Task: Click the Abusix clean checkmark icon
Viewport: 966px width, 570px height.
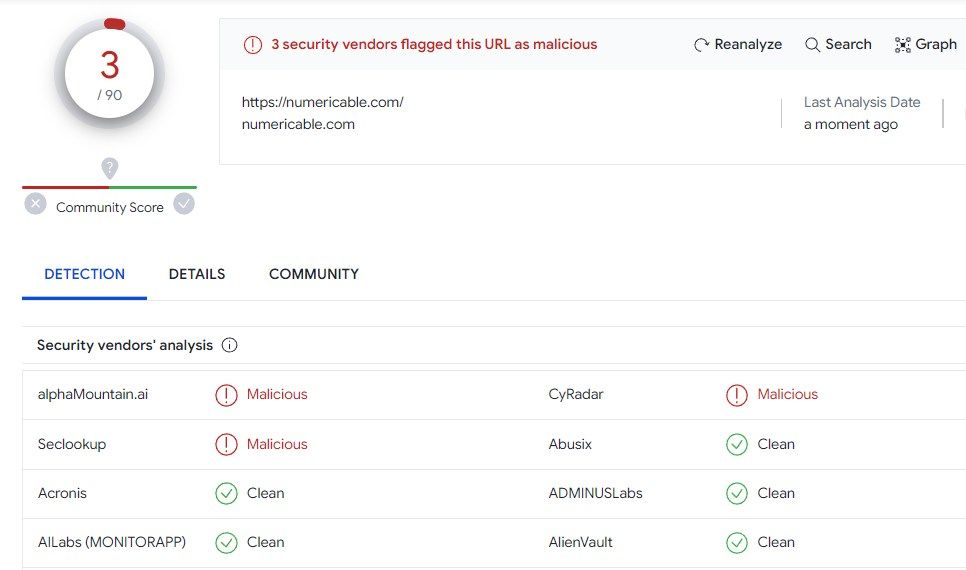Action: 737,444
